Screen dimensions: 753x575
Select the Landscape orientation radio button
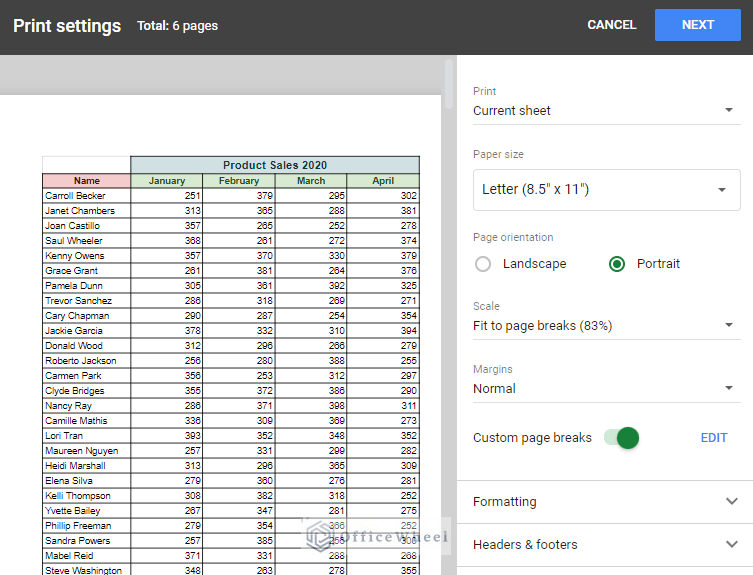(484, 264)
